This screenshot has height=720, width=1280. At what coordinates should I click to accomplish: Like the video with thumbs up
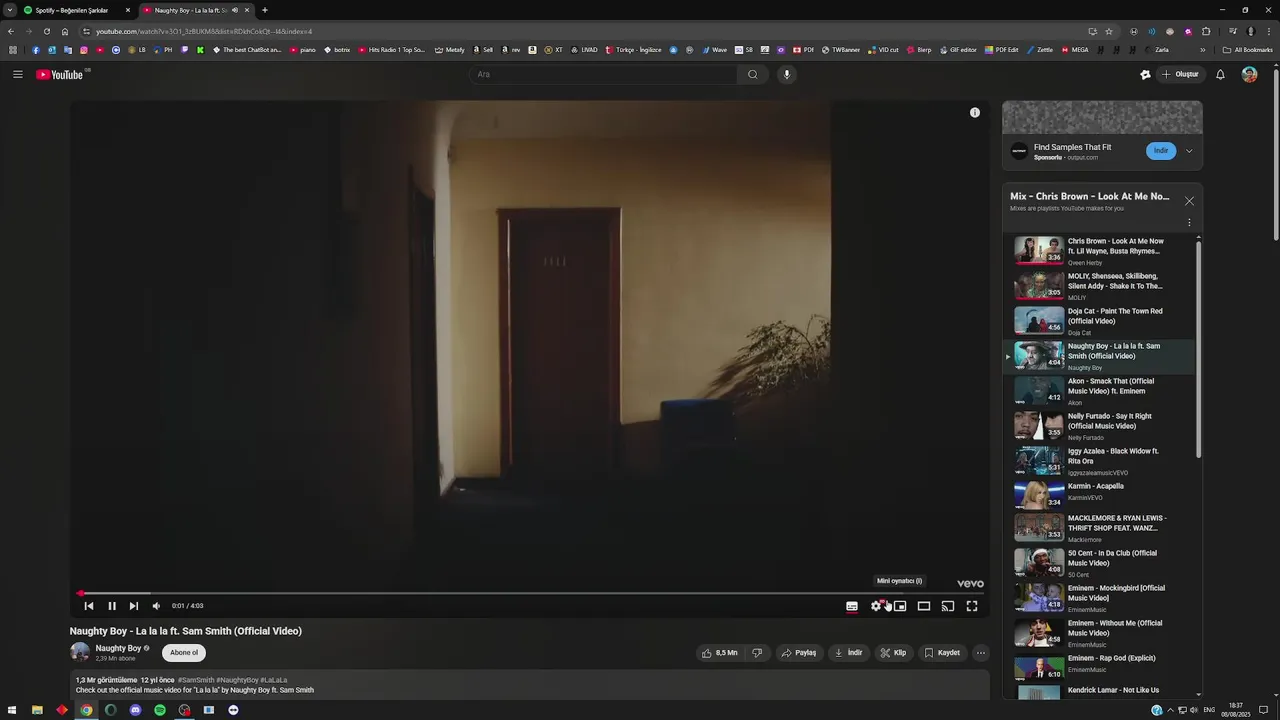(x=720, y=653)
